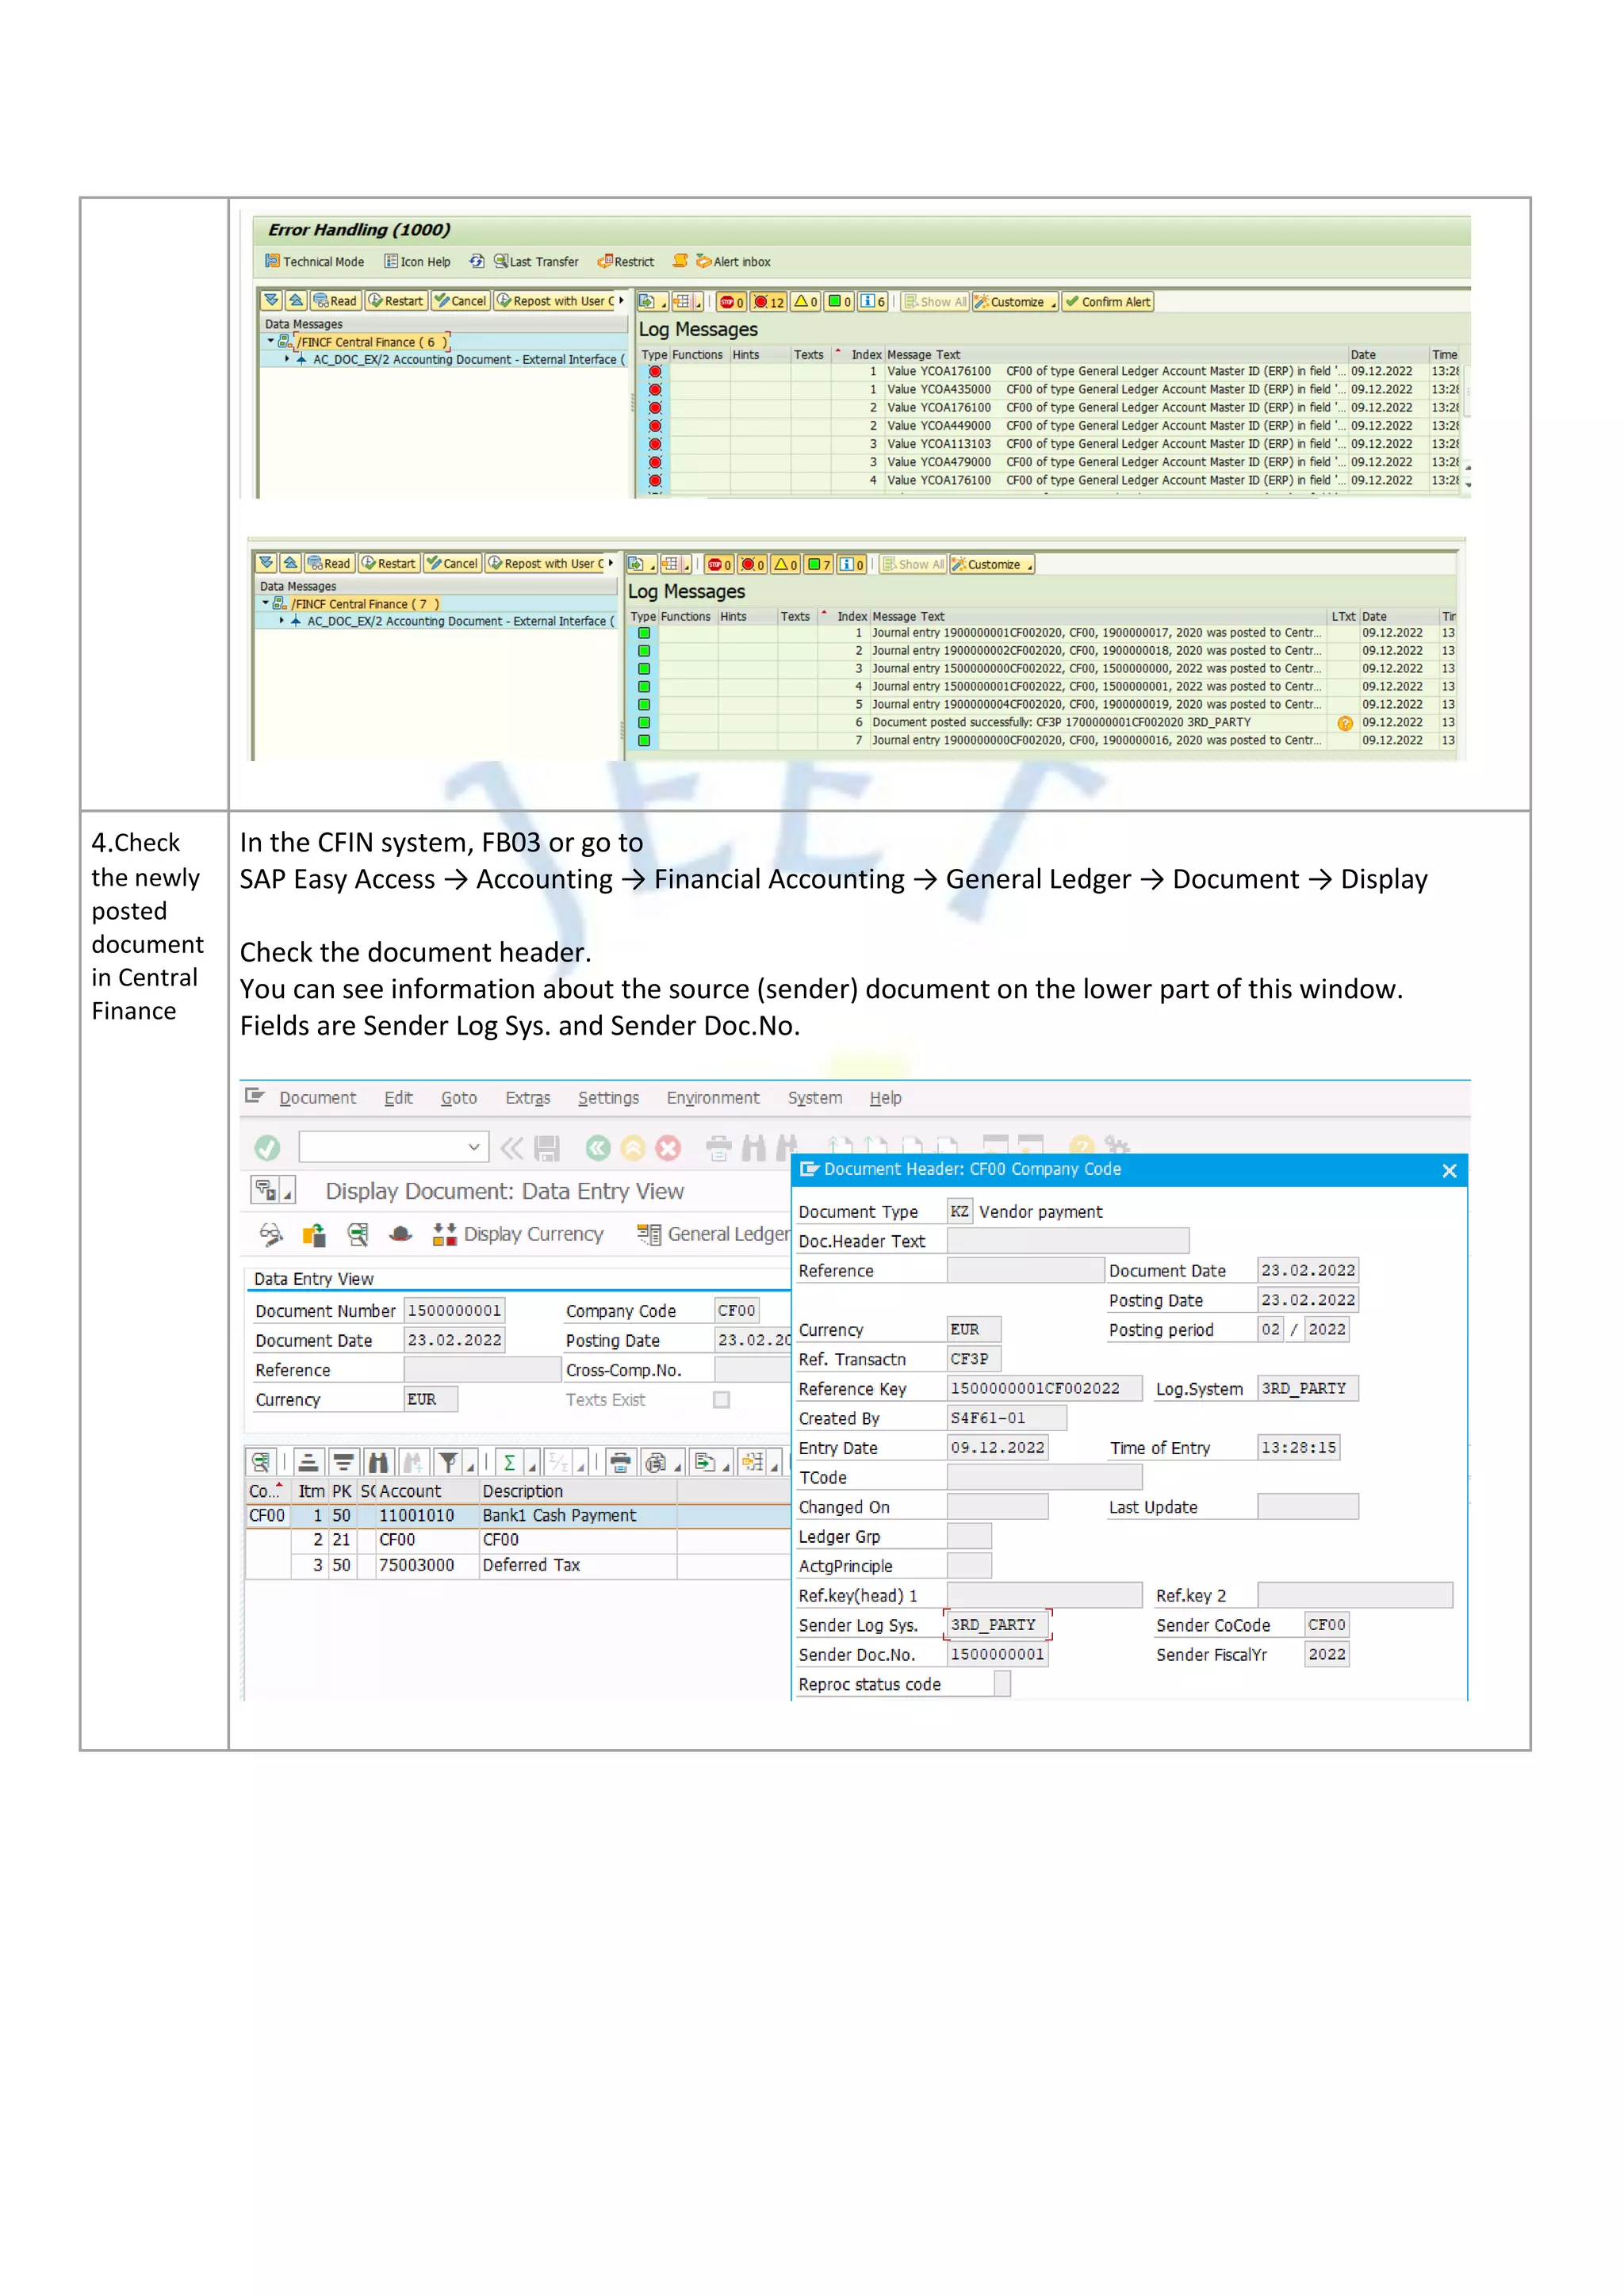Click the green Enter checkmark icon
1624x2296 pixels.
[x=267, y=1148]
